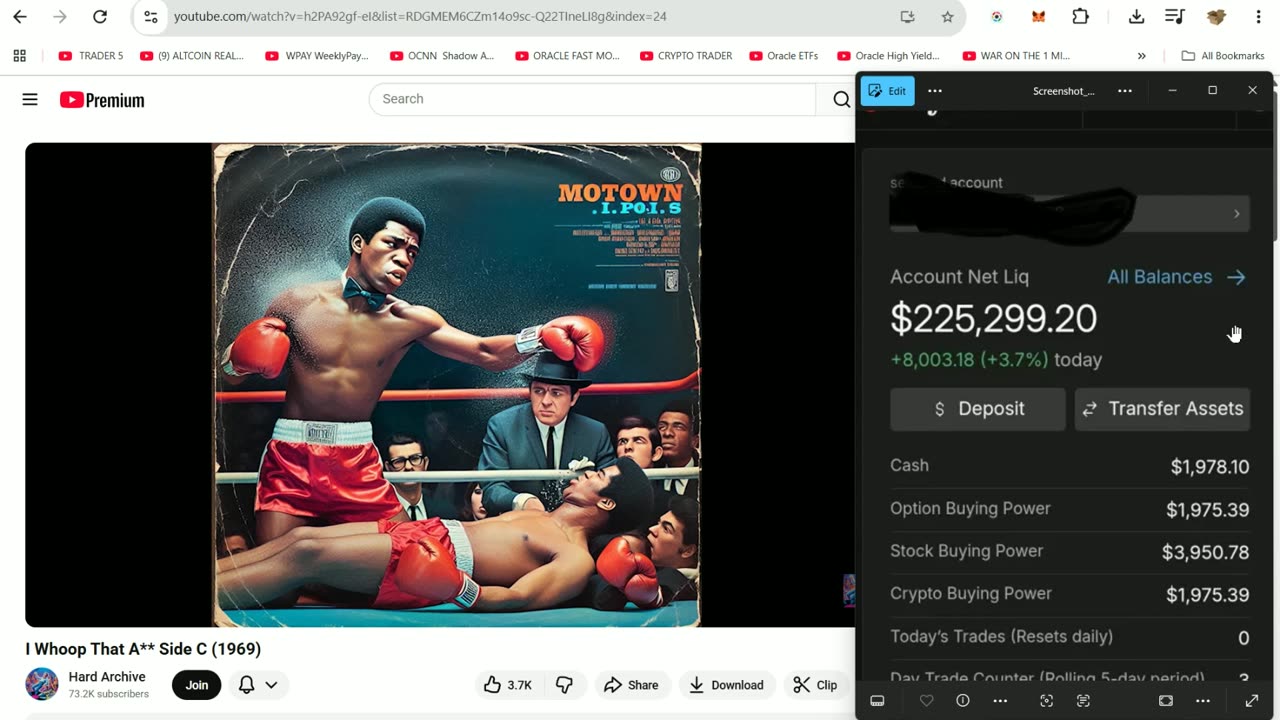Click the Transfer Assets button
The width and height of the screenshot is (1280, 720).
click(1162, 409)
